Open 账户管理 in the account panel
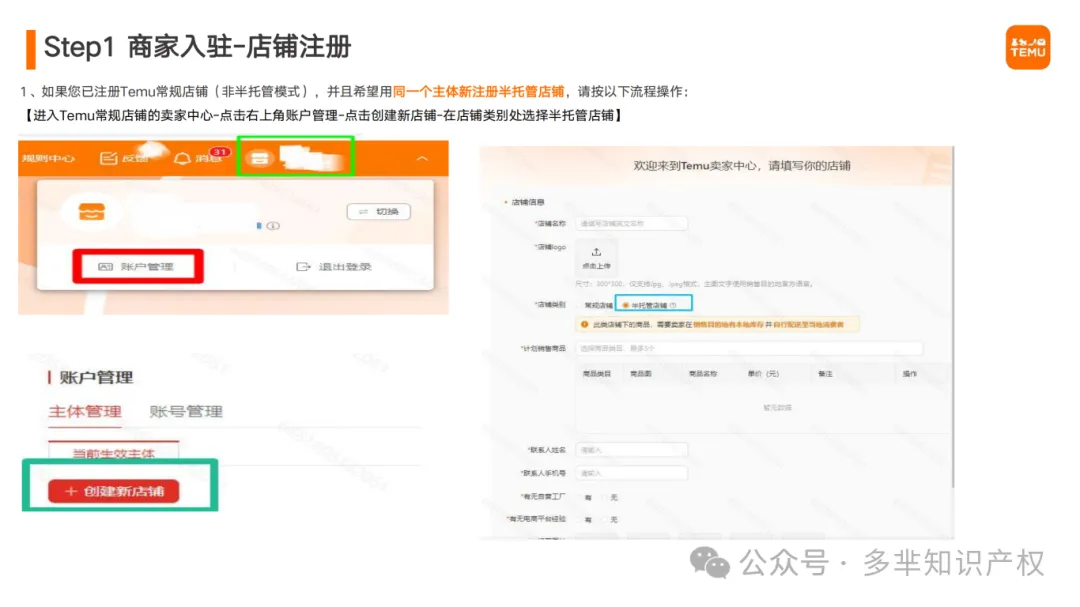The height and width of the screenshot is (607, 1080). pos(138,266)
